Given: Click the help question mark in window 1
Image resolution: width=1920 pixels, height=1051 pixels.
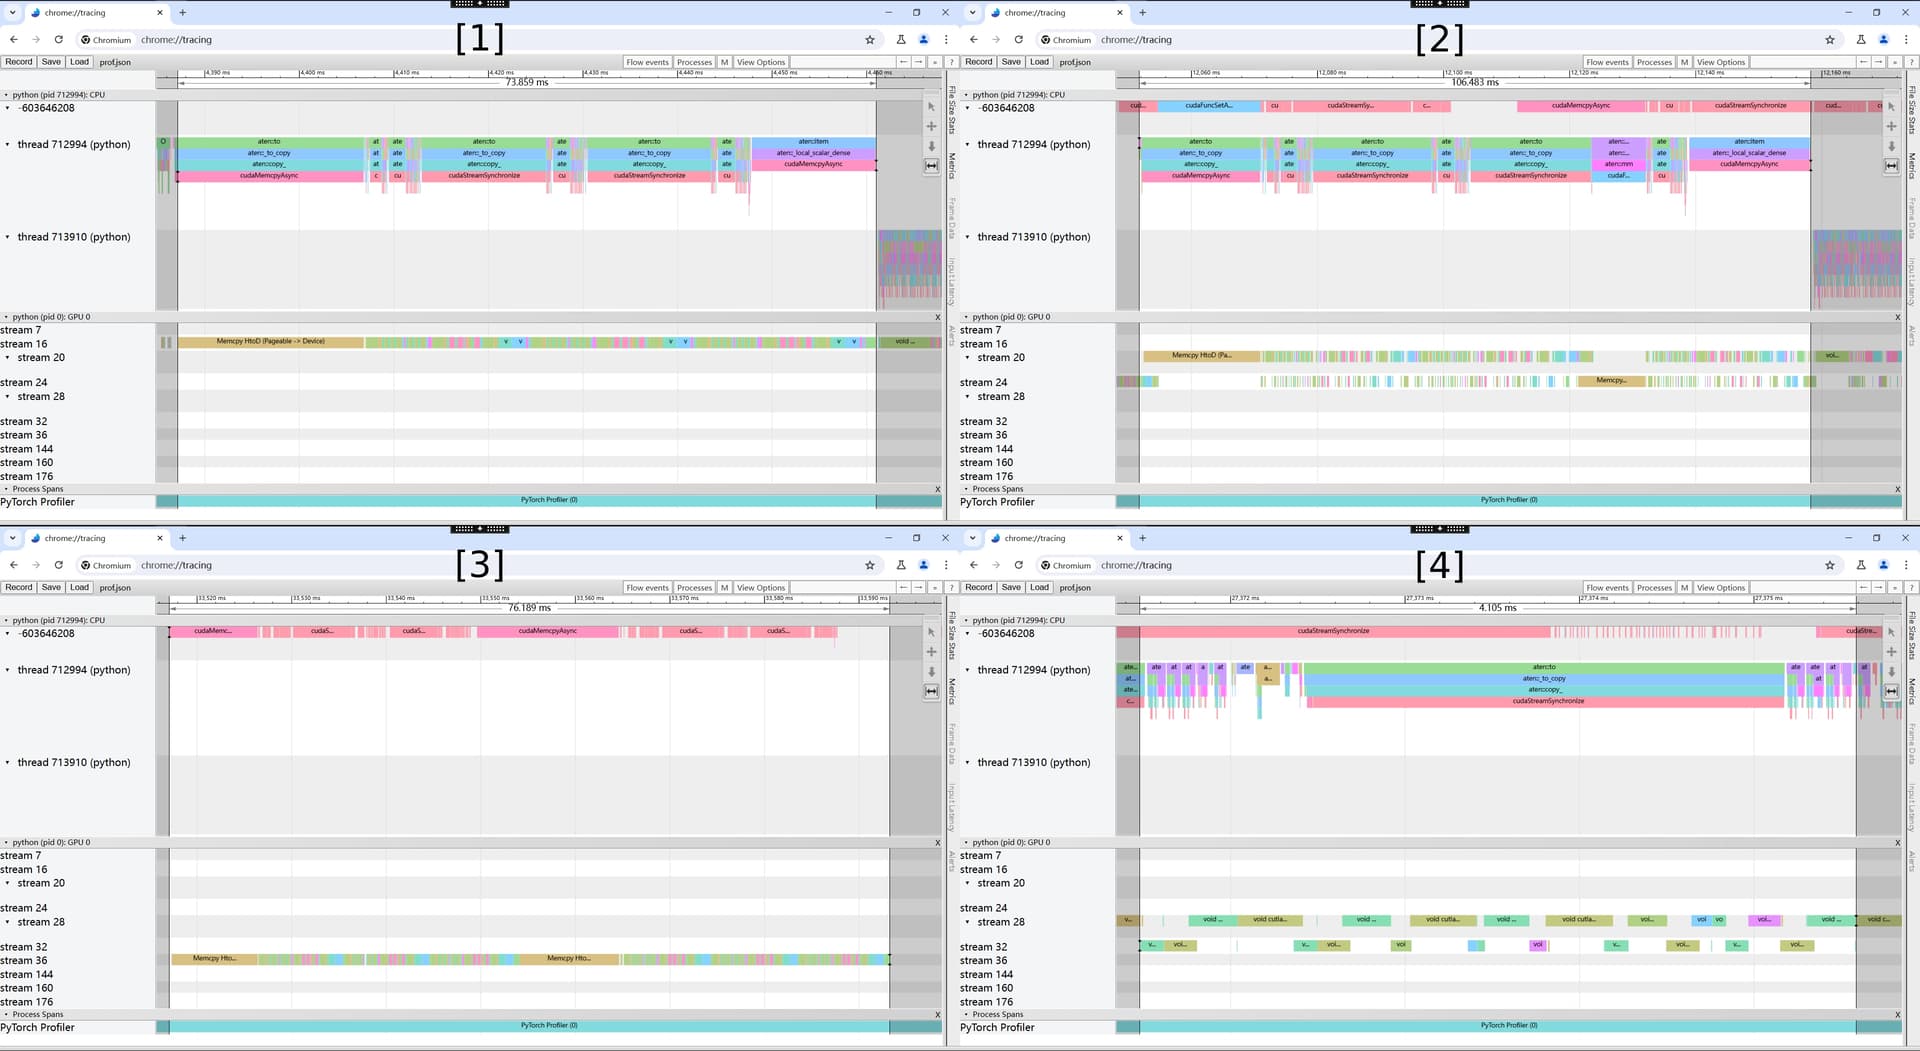Looking at the screenshot, I should point(951,62).
